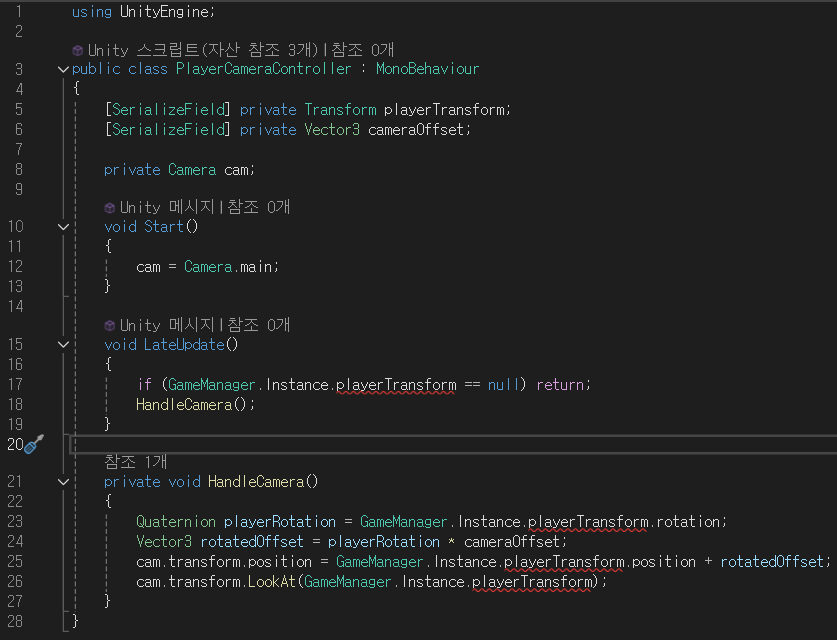Screen dimensions: 837x640
Task: Click line number 12 in the gutter
Action: pos(15,266)
